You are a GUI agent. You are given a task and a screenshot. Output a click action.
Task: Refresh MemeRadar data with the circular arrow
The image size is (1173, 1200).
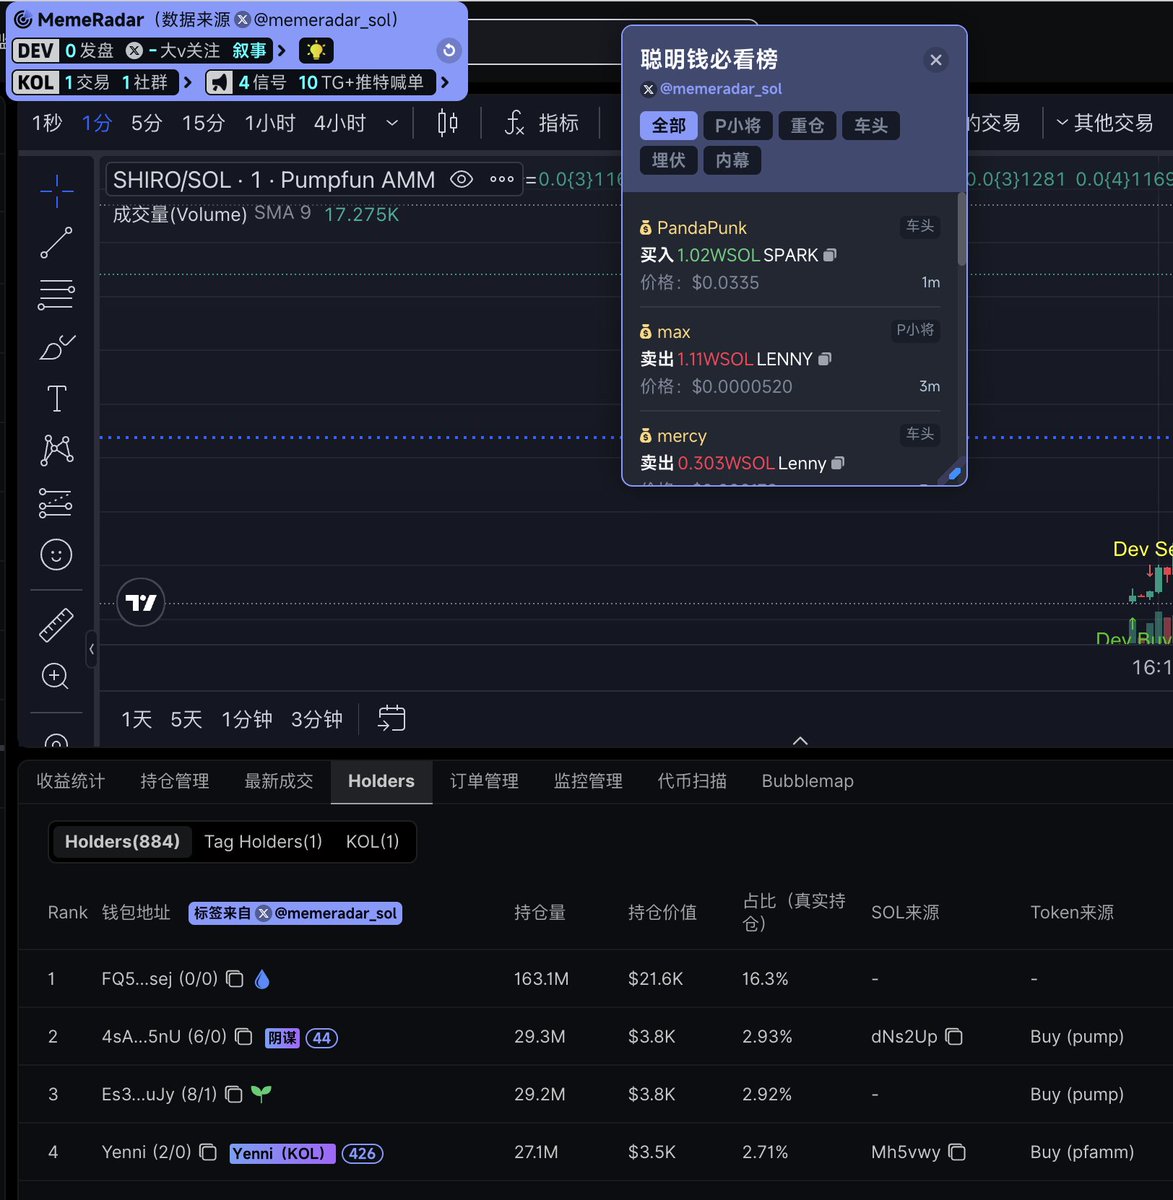point(449,50)
